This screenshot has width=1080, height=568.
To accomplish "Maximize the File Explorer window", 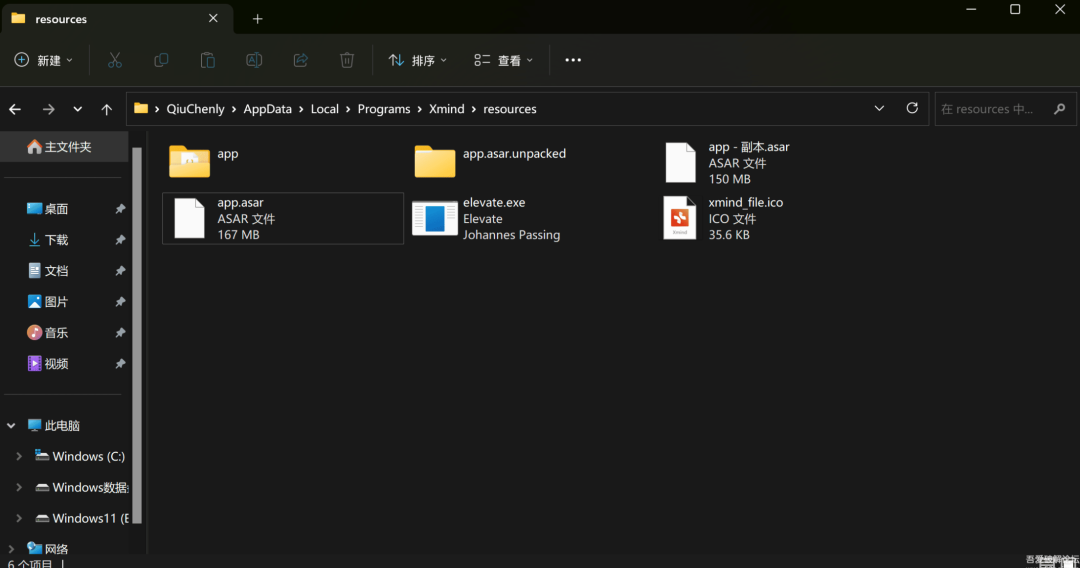I will [1015, 10].
